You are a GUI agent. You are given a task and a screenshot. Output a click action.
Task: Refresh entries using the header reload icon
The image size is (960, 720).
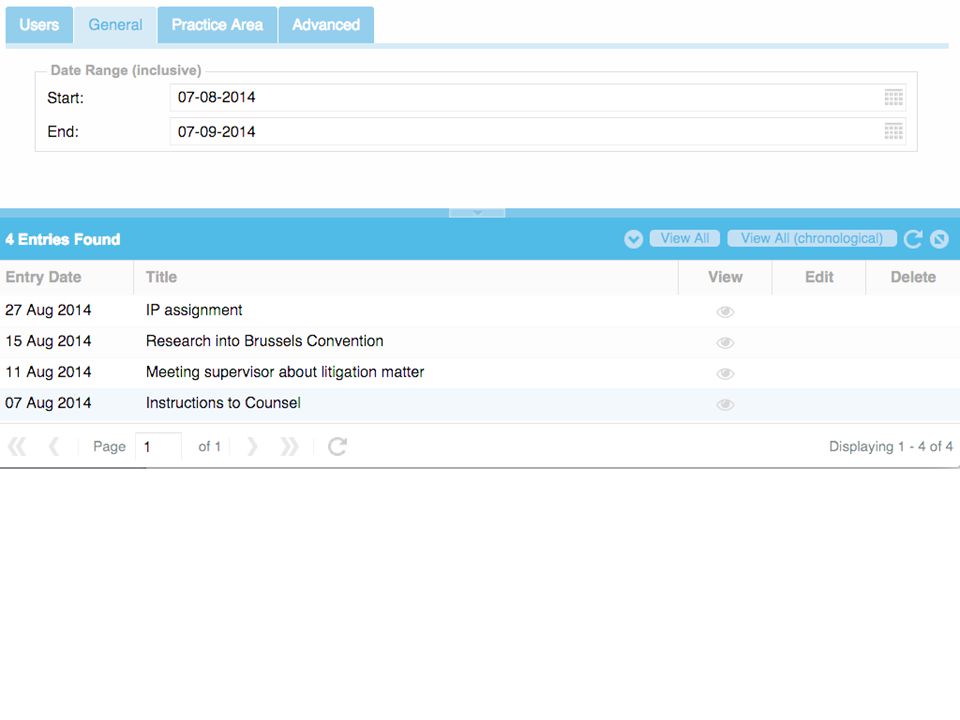click(x=912, y=239)
